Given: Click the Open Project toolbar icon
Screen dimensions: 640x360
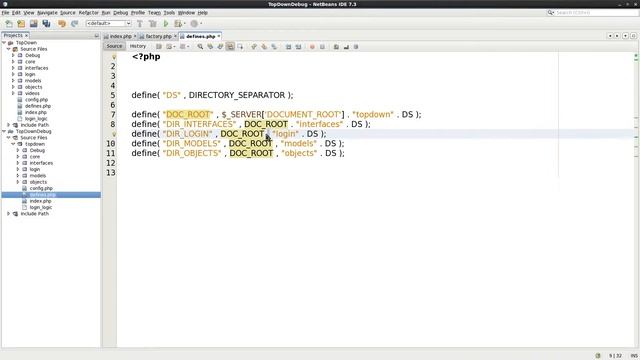Looking at the screenshot, I should 33,24.
